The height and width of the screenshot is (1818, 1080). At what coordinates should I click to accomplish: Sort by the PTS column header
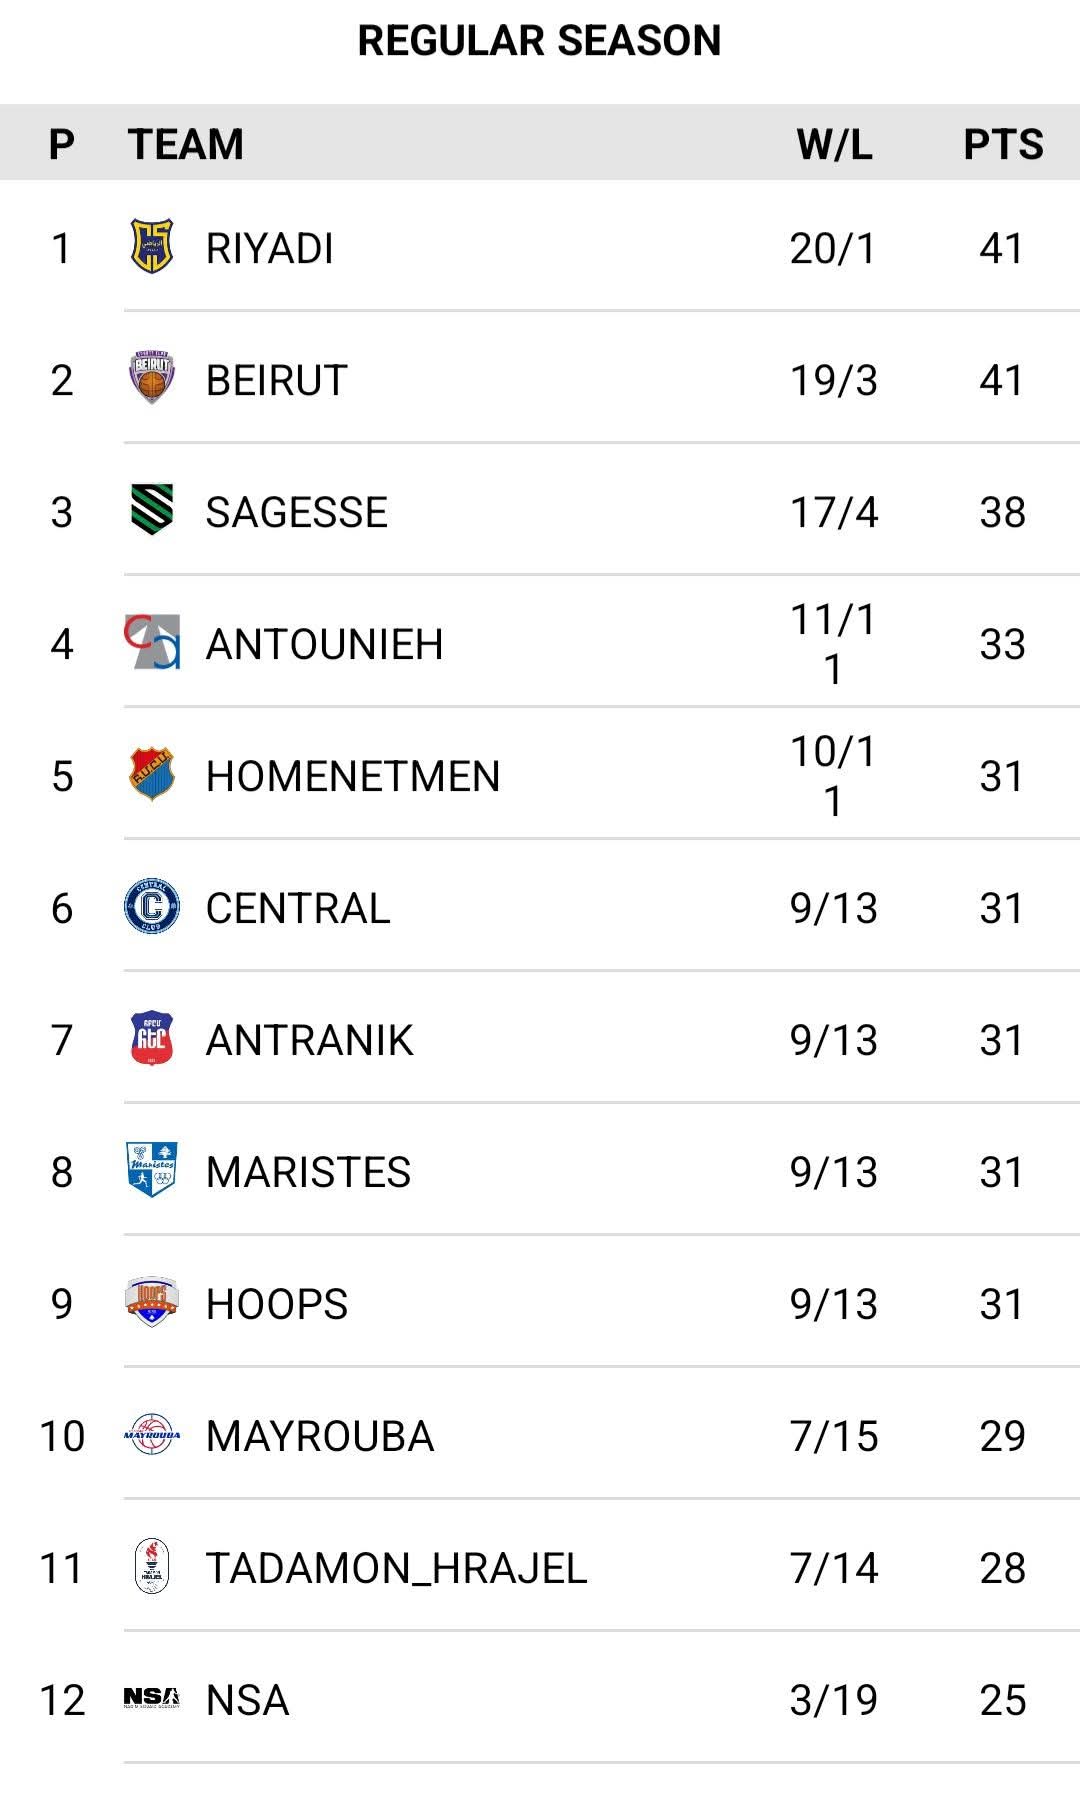point(1002,145)
